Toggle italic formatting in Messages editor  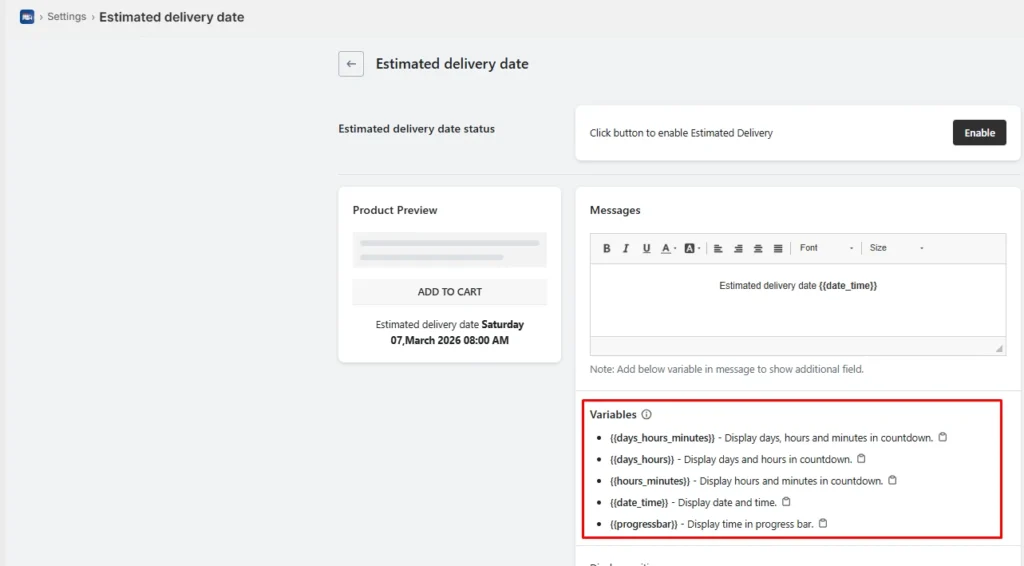[626, 248]
